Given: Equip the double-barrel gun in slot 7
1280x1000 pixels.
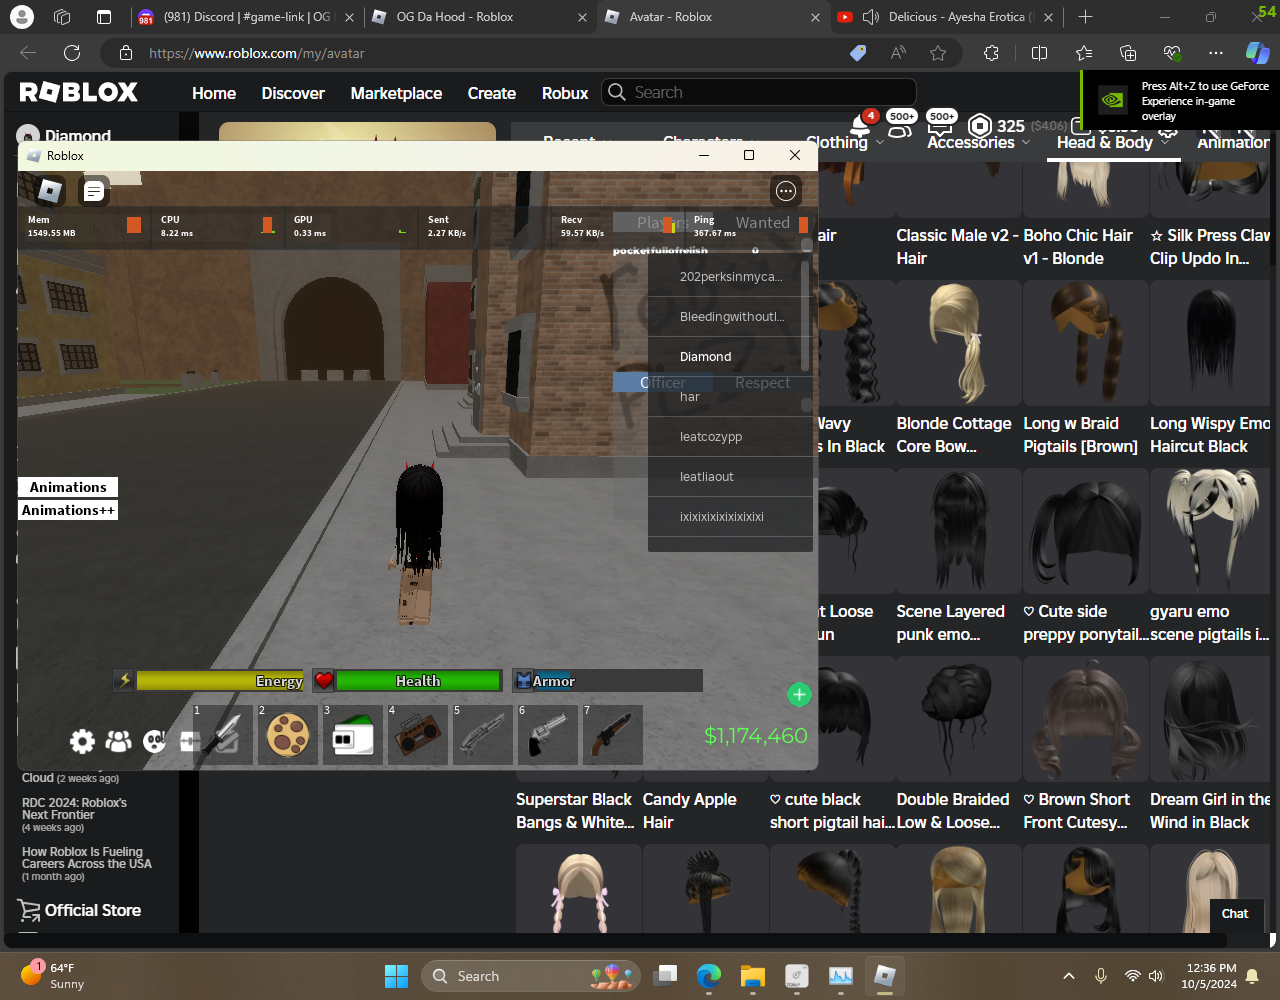Looking at the screenshot, I should pyautogui.click(x=613, y=735).
